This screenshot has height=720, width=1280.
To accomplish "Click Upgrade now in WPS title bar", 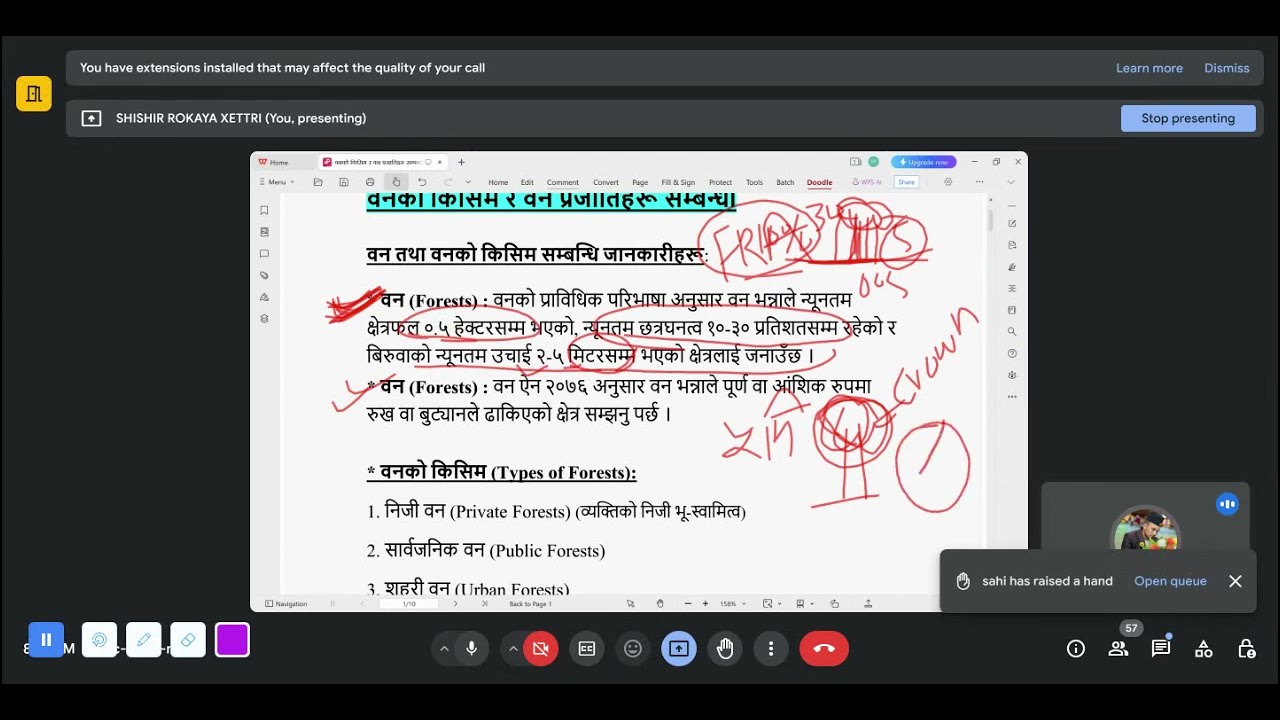I will [x=923, y=162].
